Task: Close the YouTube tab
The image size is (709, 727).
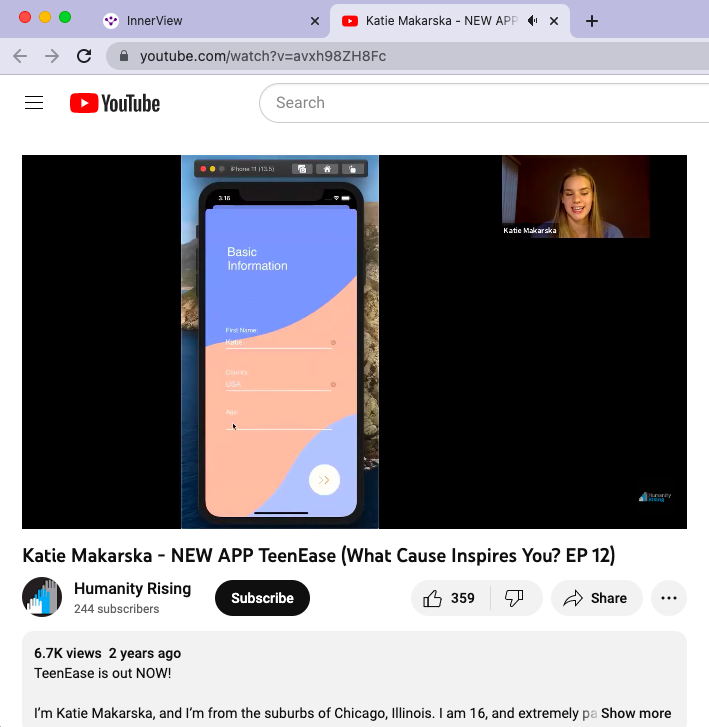Action: pos(554,21)
